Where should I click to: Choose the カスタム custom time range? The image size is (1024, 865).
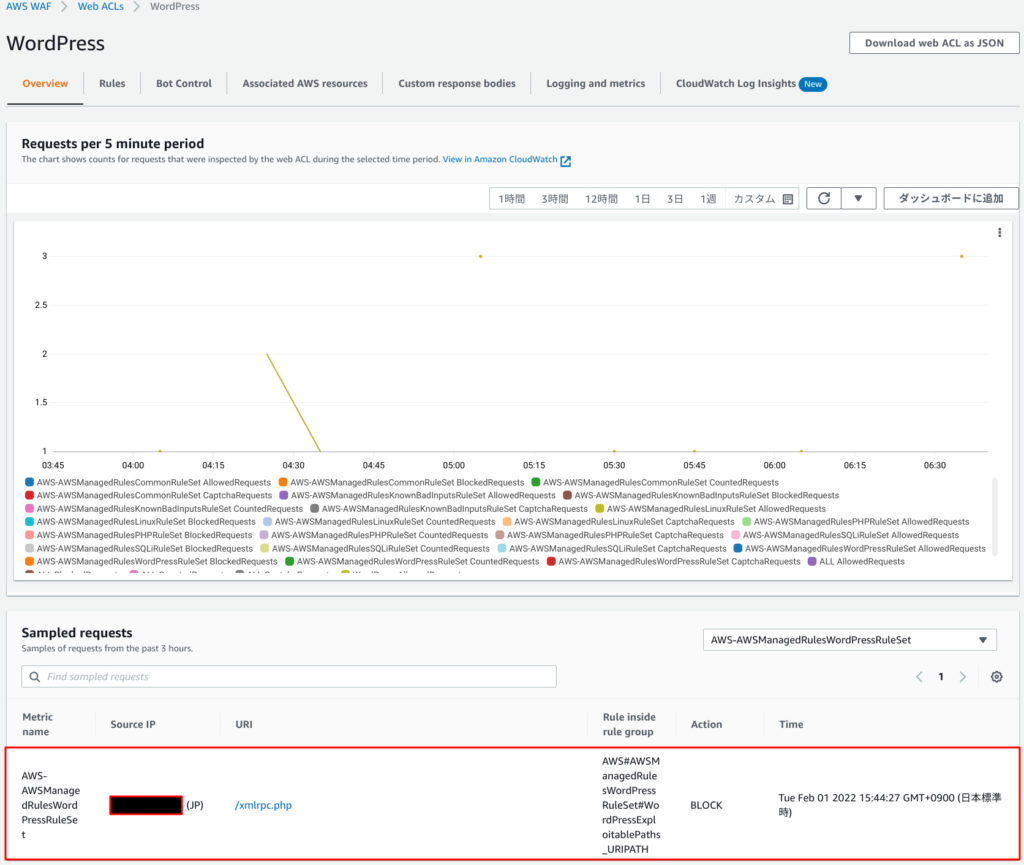754,199
